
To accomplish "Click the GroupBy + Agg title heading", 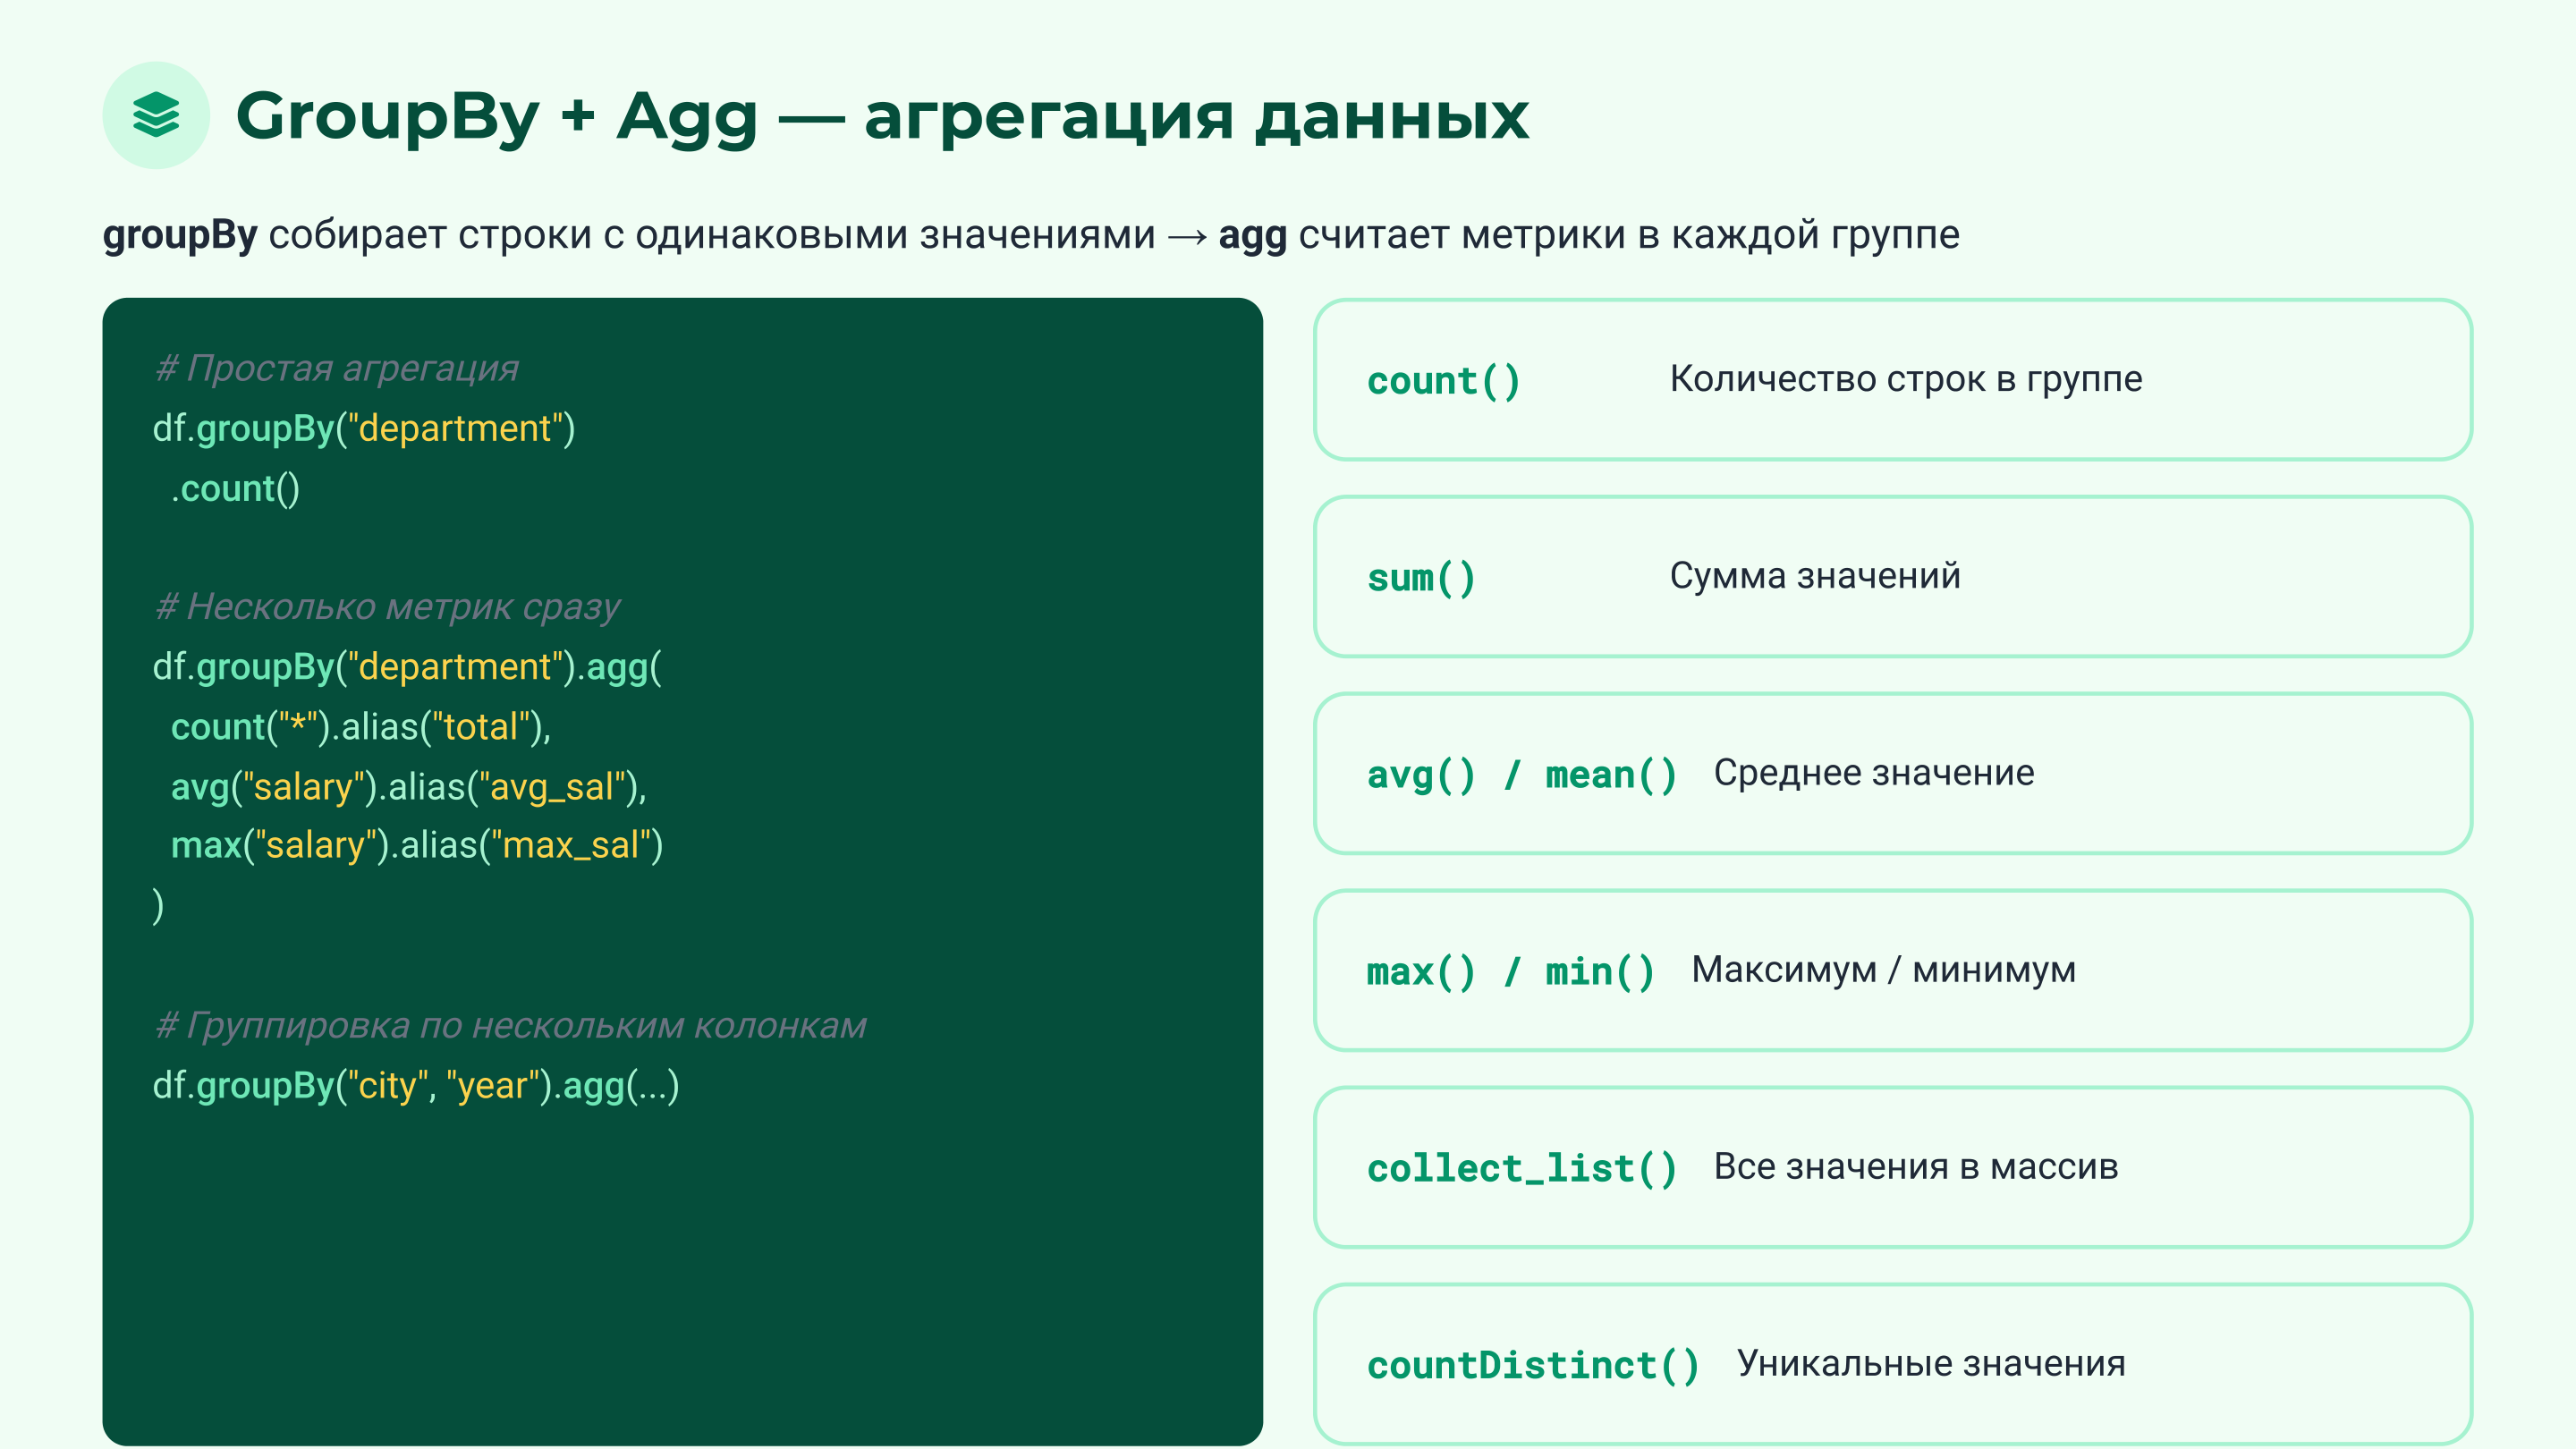I will coord(880,117).
